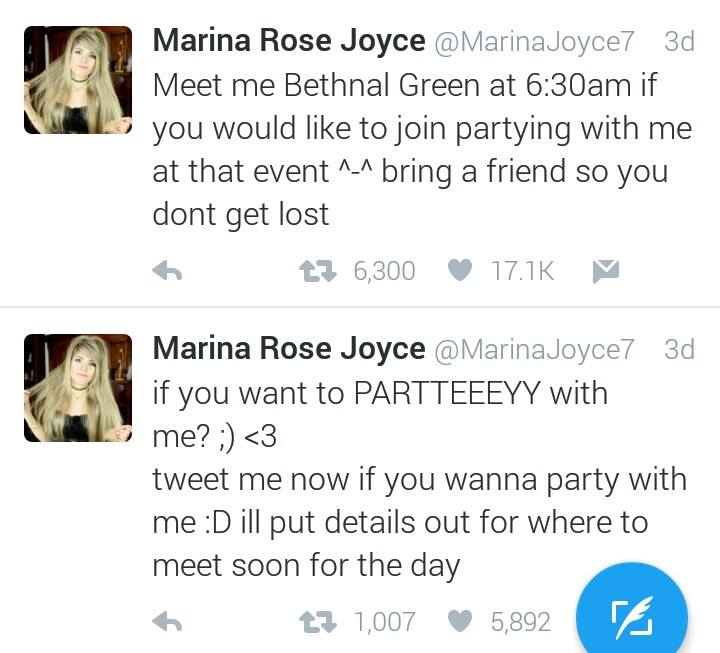The image size is (720, 653).
Task: Send Bethnal Green tweet via direct message
Action: click(605, 270)
